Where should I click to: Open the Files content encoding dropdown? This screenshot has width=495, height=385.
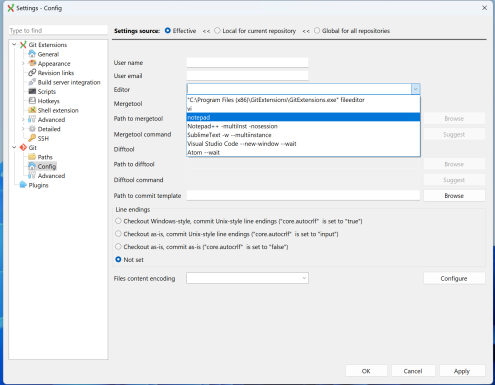tap(247, 278)
